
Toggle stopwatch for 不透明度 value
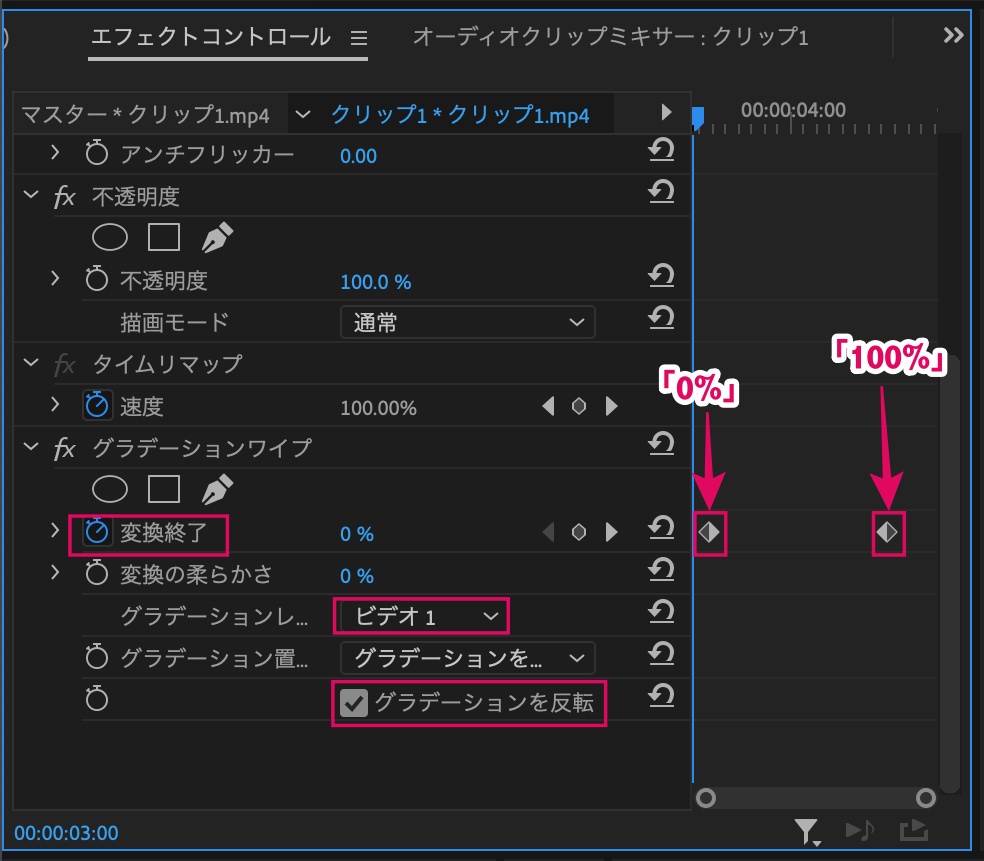pos(97,279)
